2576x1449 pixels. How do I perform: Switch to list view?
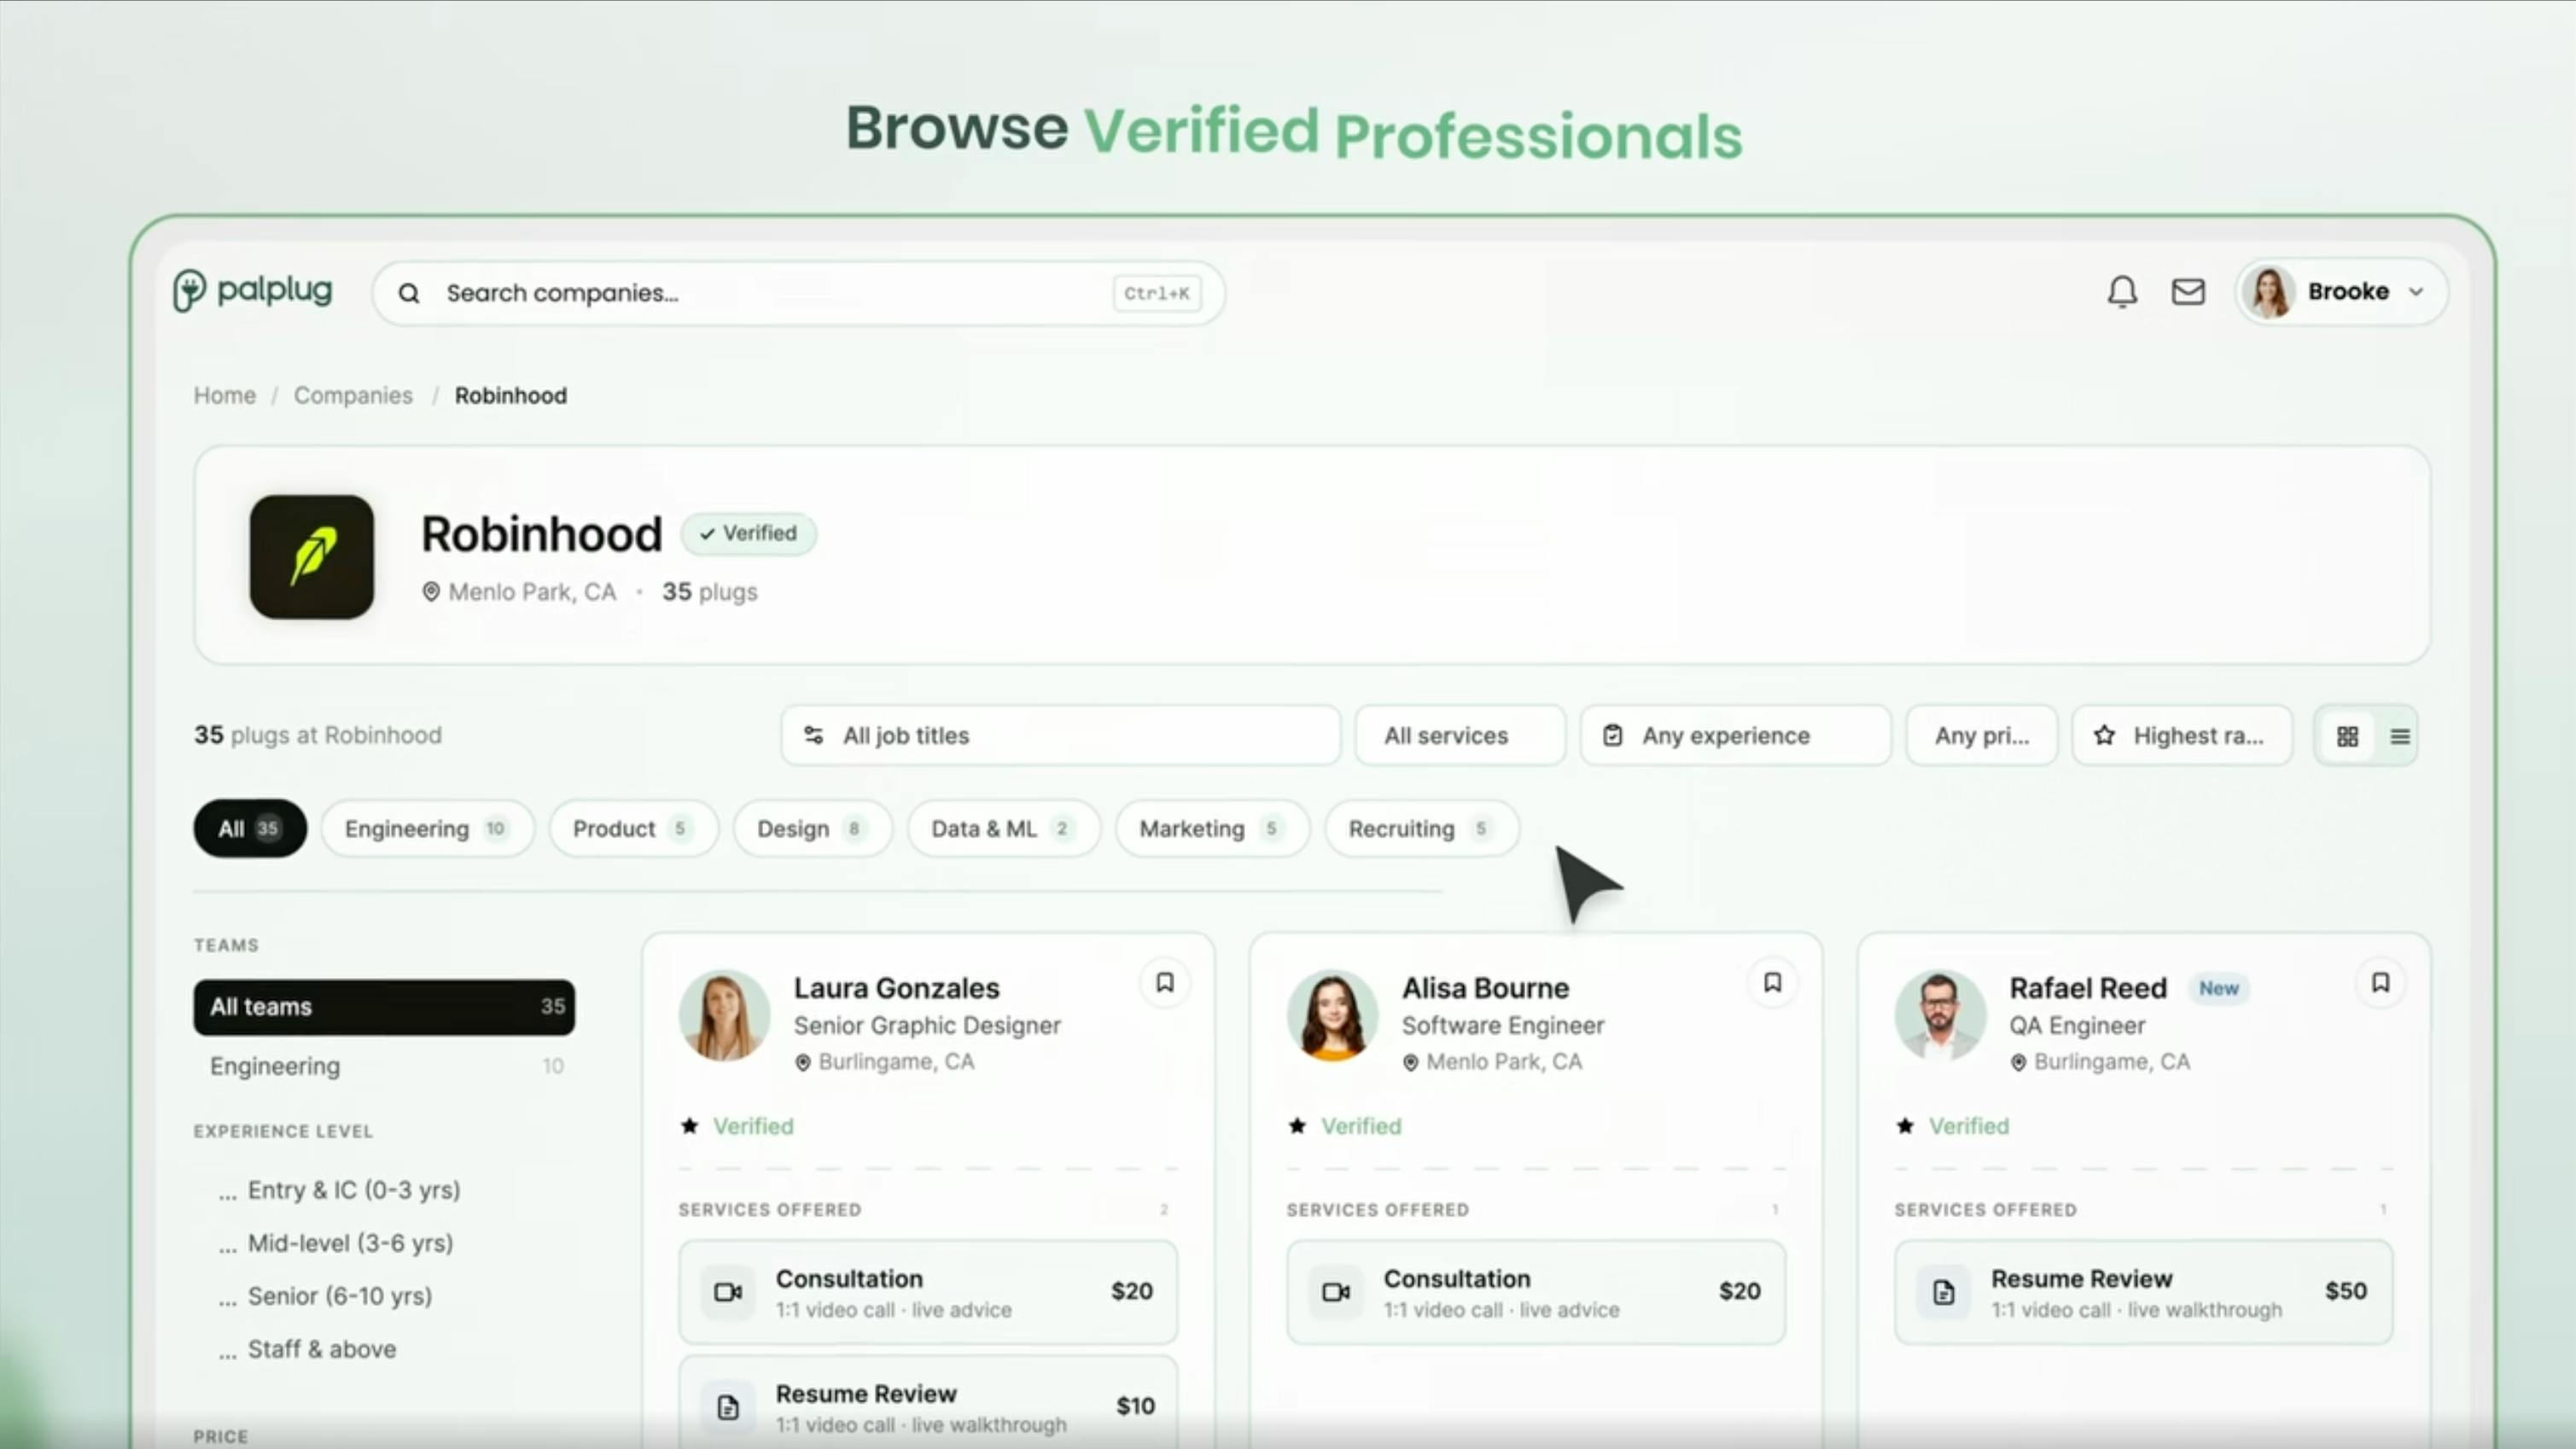click(x=2399, y=737)
